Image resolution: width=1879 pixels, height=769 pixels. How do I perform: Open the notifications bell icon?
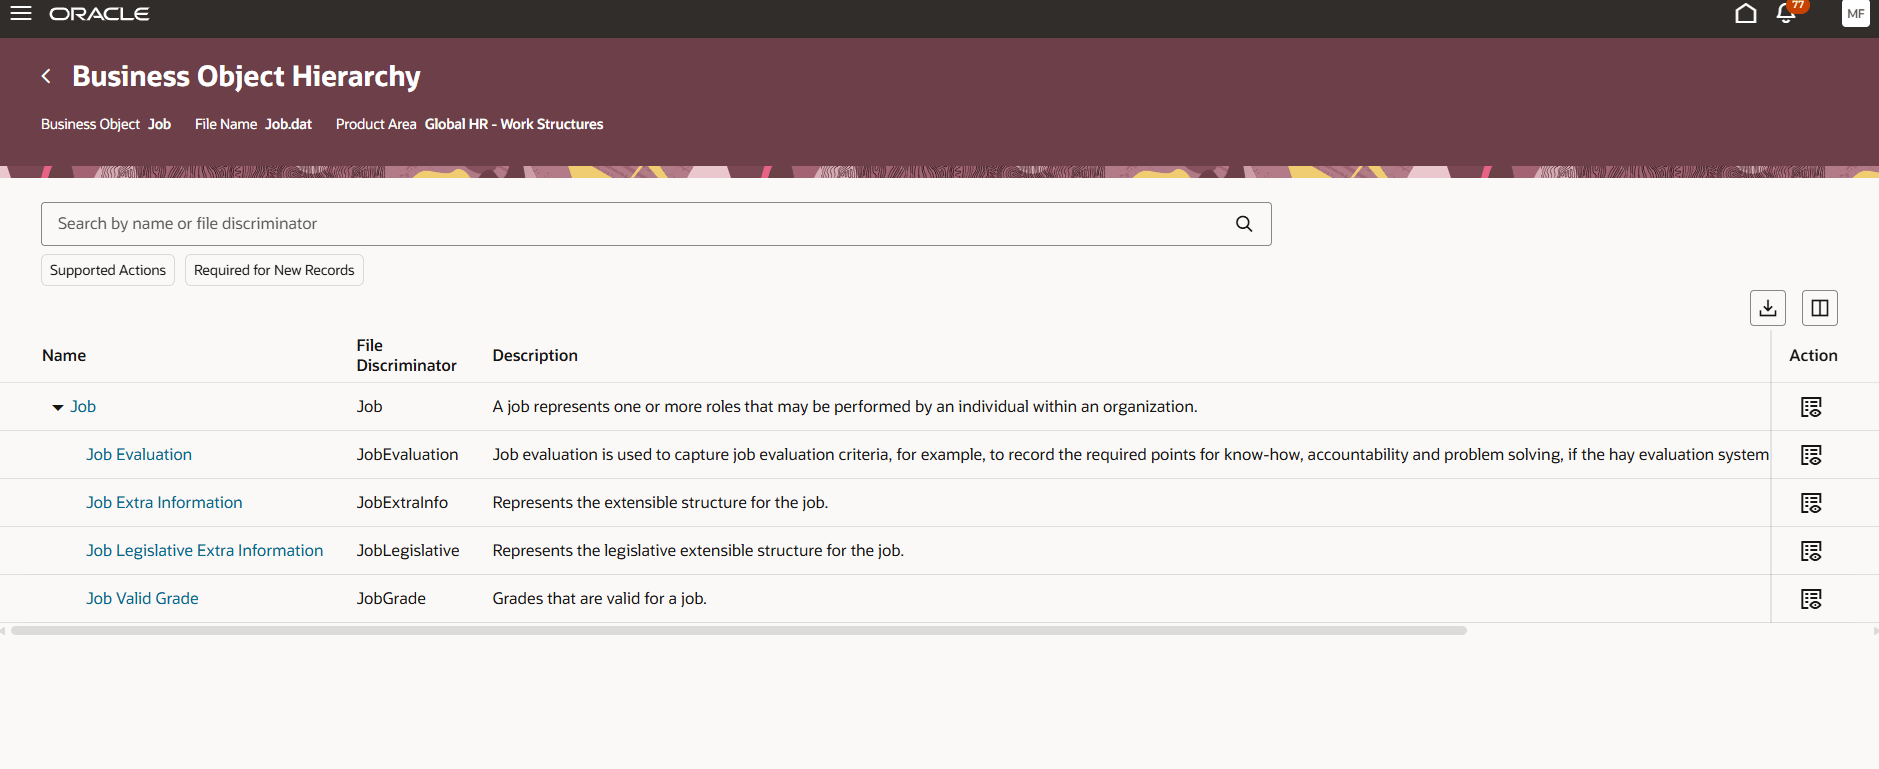coord(1786,14)
